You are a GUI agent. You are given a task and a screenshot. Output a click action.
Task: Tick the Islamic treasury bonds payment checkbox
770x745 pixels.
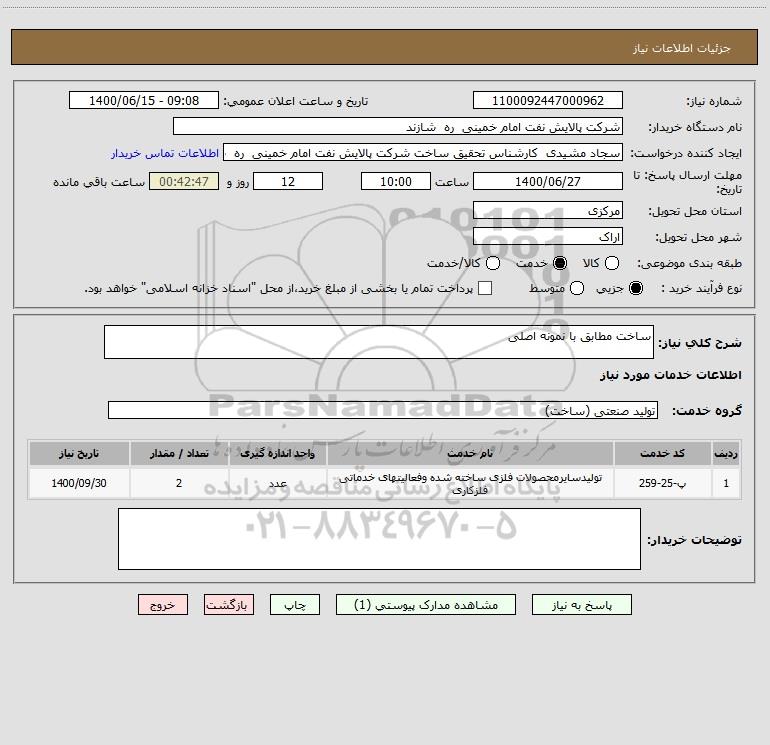pos(485,288)
